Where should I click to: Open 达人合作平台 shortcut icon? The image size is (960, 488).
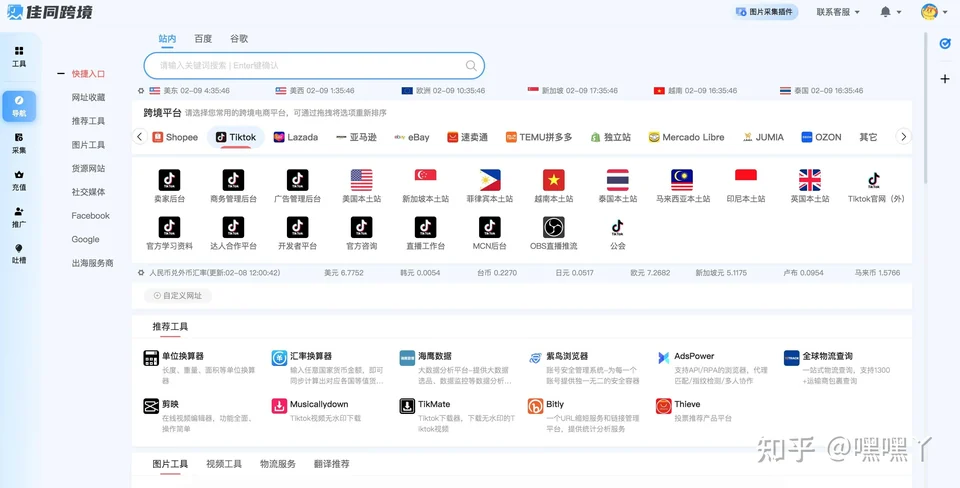pos(233,227)
